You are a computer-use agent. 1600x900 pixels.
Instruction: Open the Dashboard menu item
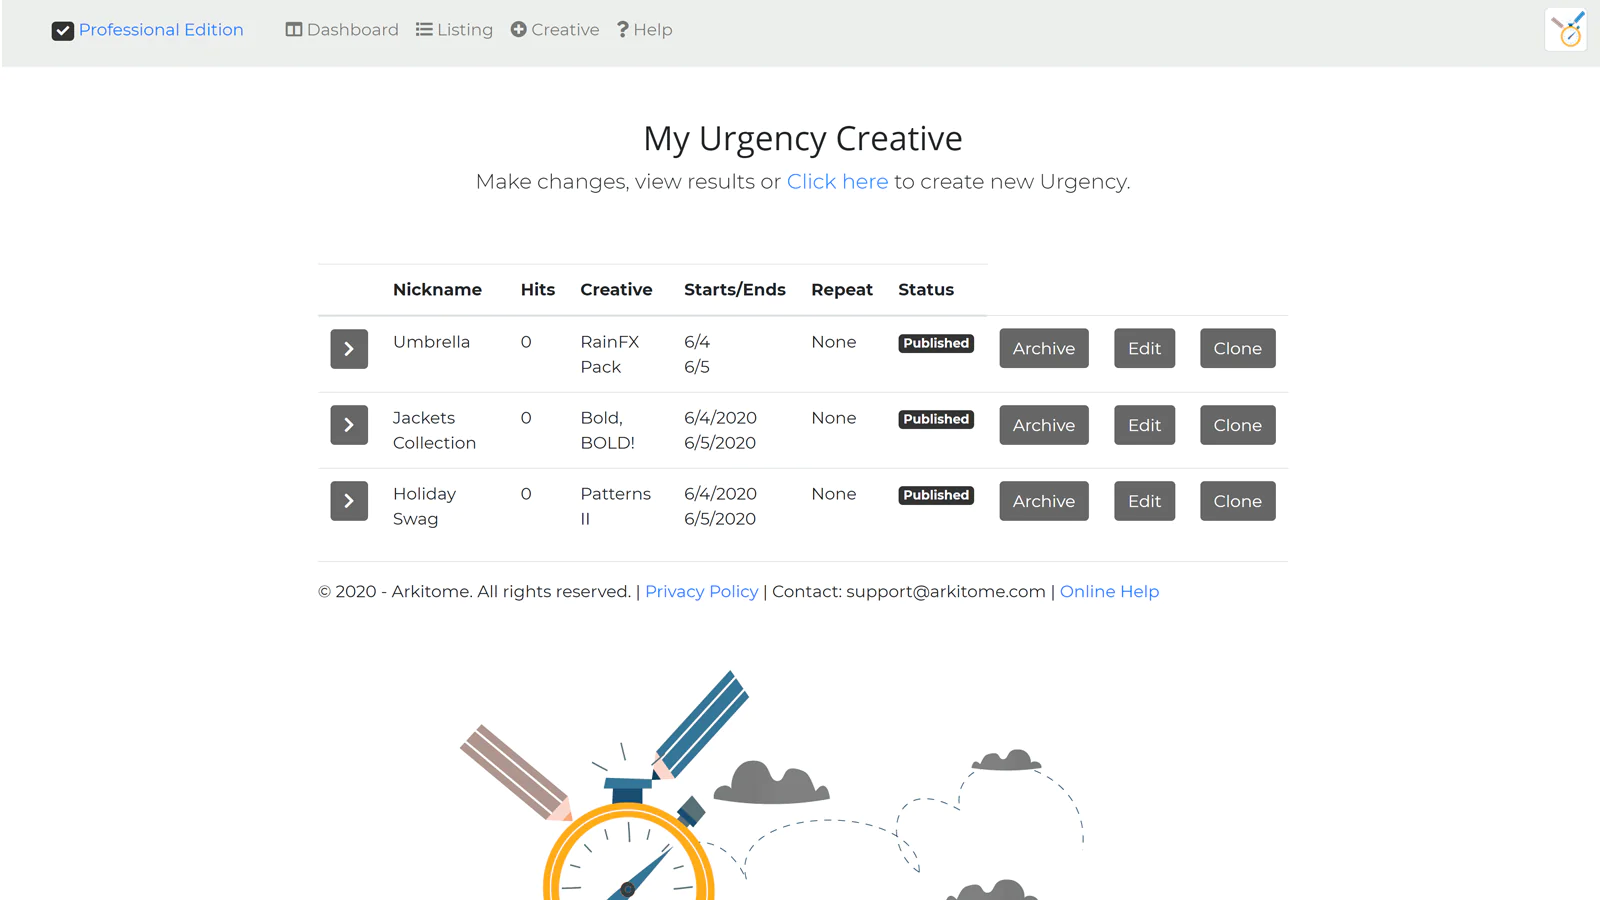(x=342, y=30)
